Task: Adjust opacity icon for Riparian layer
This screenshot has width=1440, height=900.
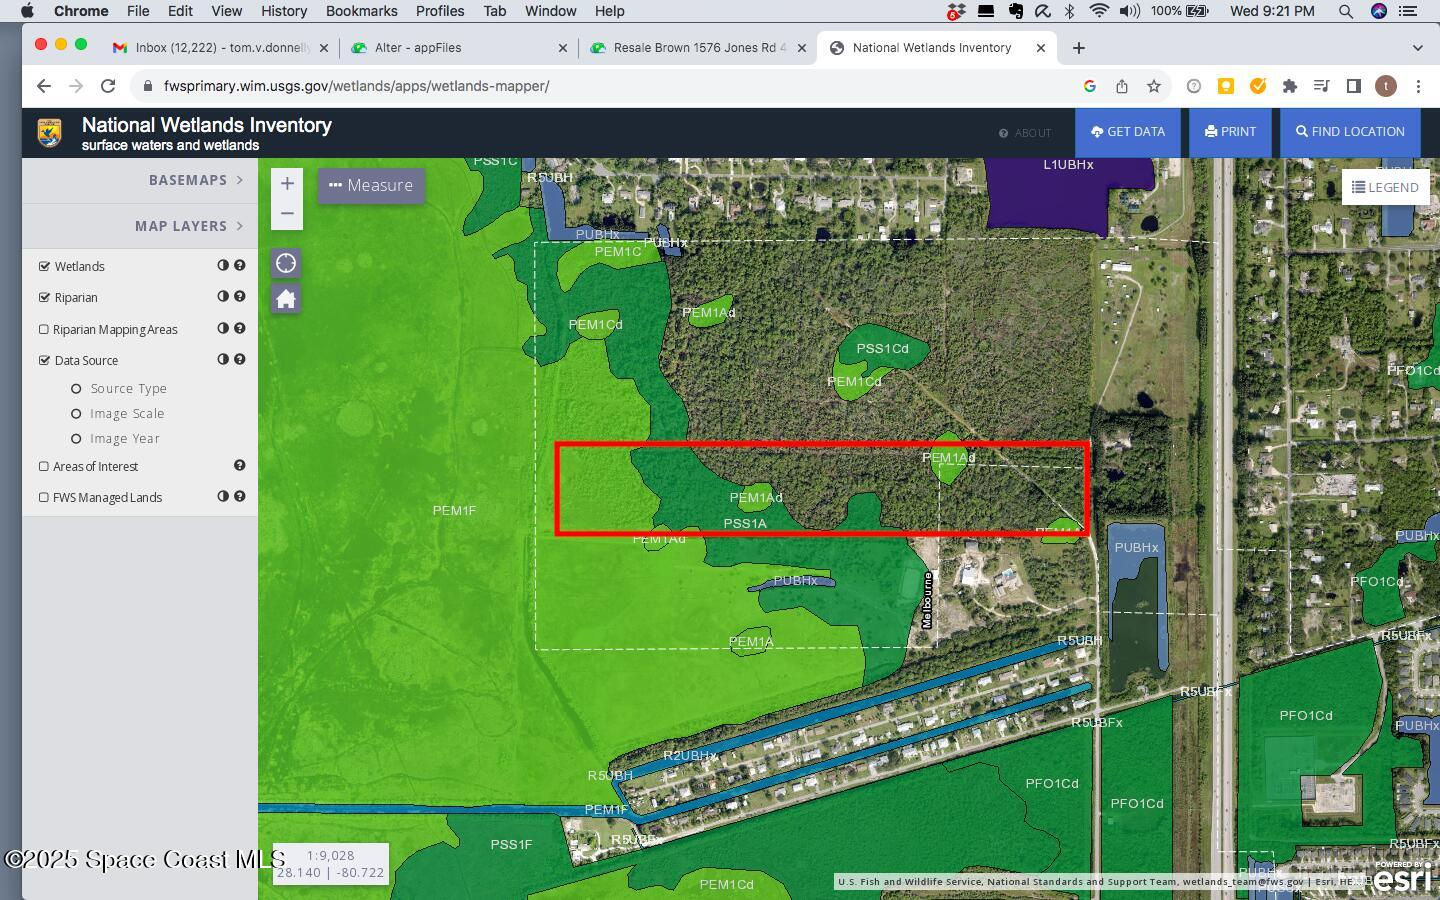Action: [223, 296]
